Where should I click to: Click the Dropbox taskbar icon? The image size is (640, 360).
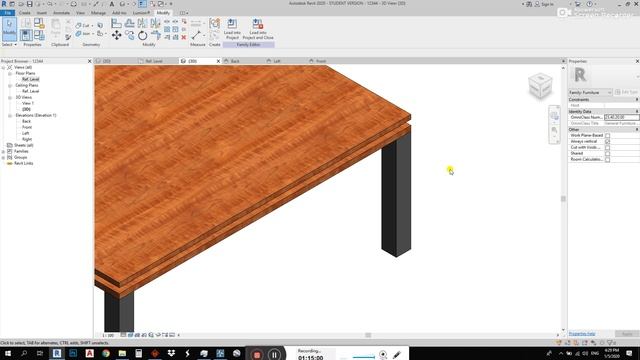pyautogui.click(x=171, y=353)
